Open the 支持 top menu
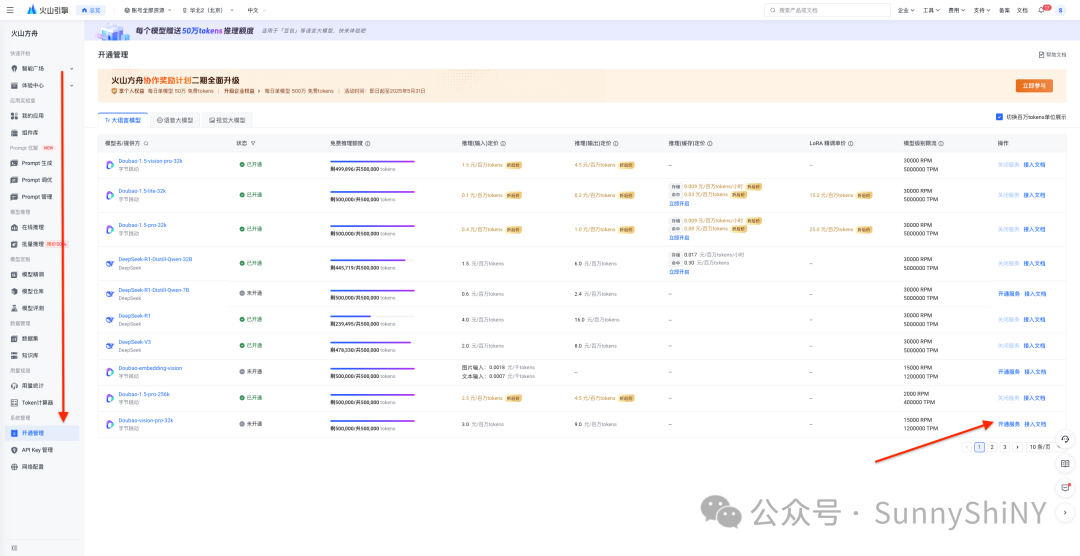The width and height of the screenshot is (1080, 556). tap(982, 10)
